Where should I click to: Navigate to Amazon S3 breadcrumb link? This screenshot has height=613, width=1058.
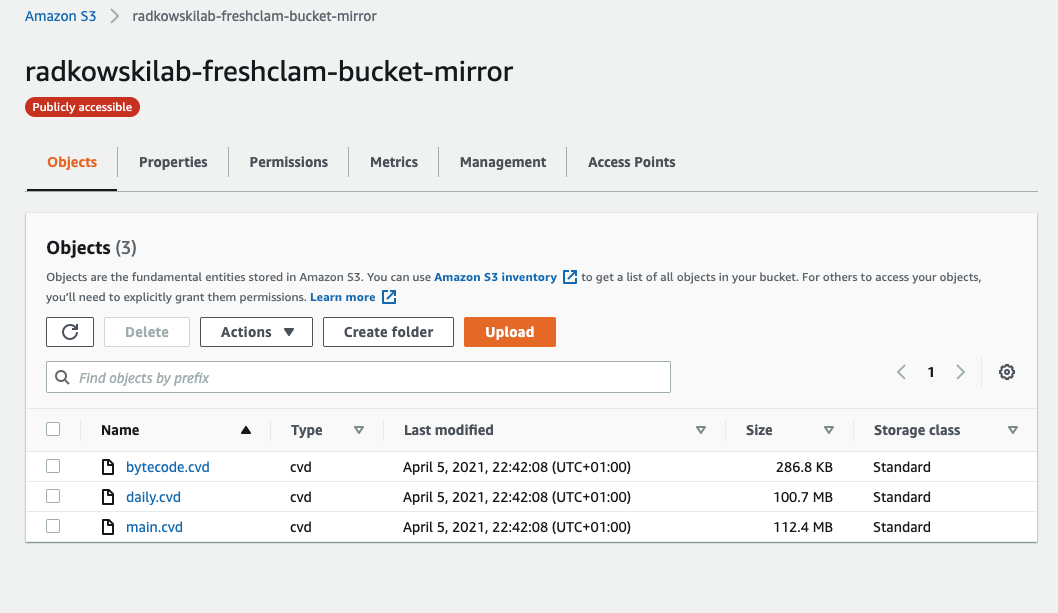click(61, 16)
